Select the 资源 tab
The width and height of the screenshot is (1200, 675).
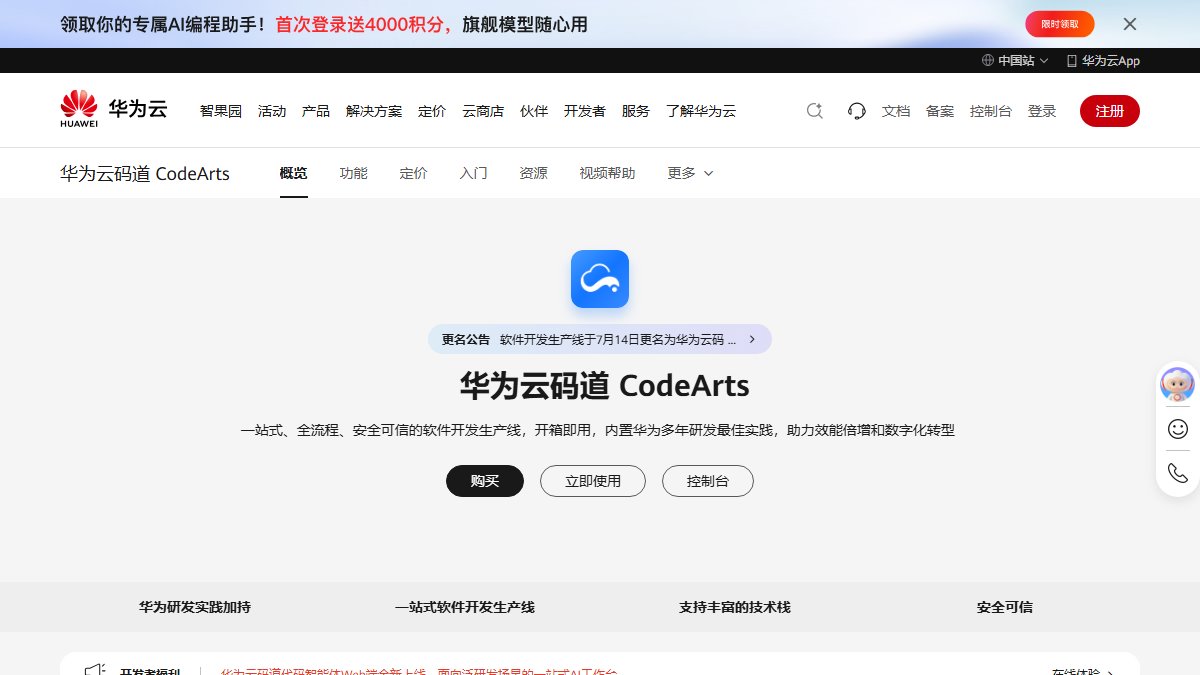pos(534,173)
